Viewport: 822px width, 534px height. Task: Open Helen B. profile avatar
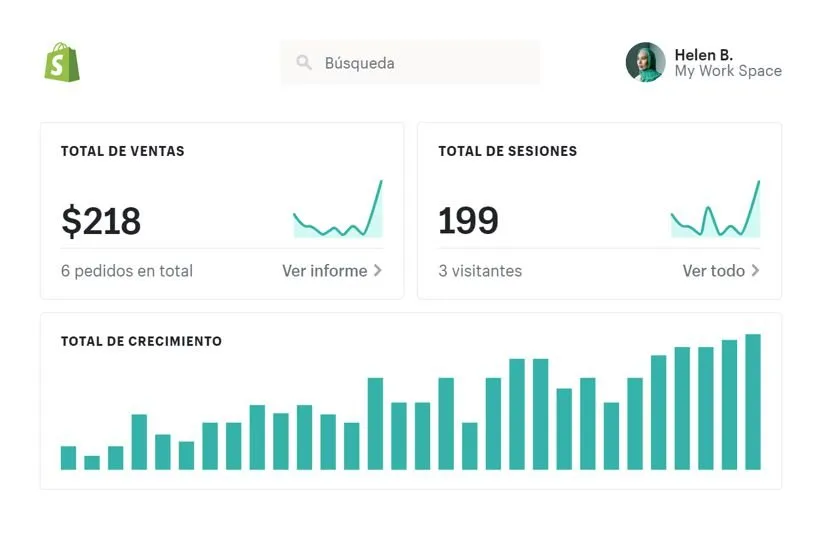645,62
